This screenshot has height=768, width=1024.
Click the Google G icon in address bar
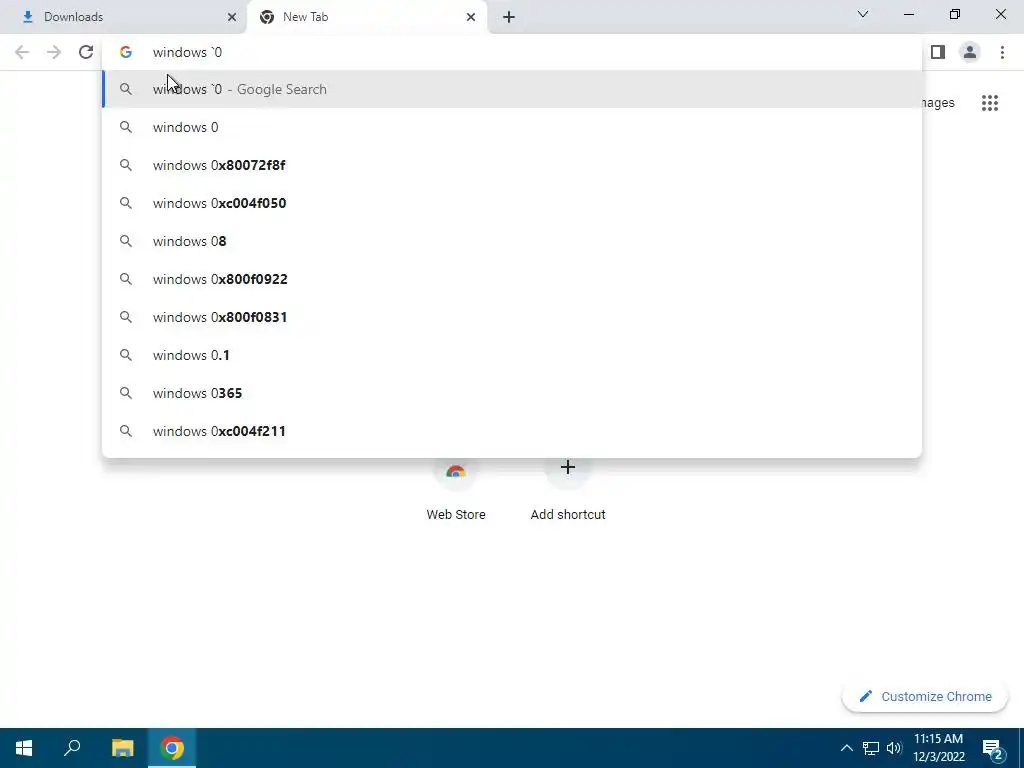[x=126, y=52]
